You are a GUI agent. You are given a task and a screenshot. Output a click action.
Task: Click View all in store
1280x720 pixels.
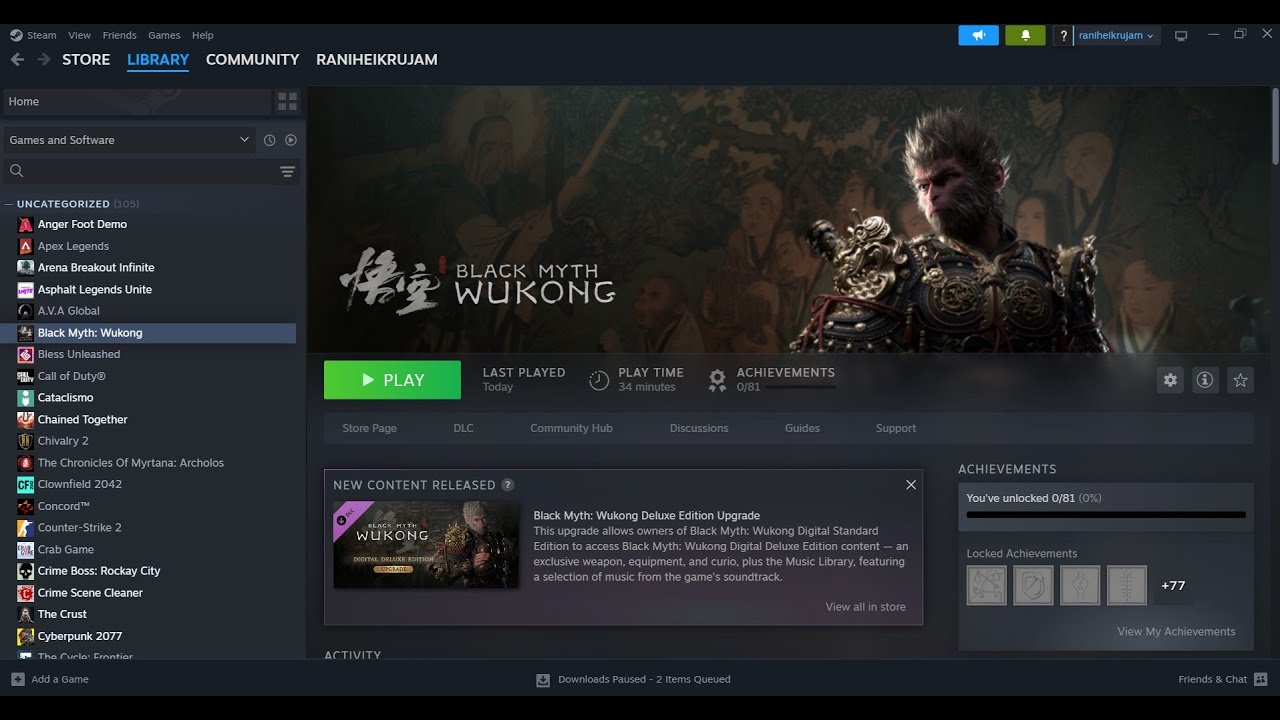click(866, 607)
